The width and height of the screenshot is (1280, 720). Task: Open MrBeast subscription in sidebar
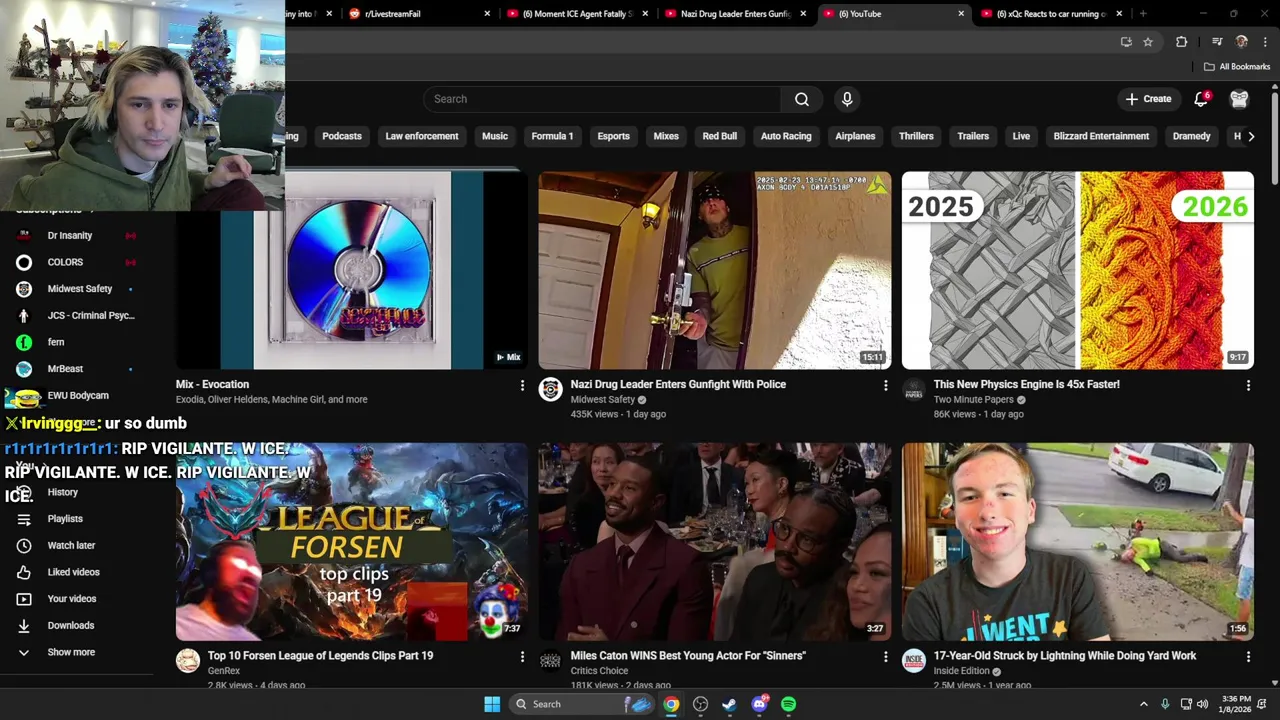click(77, 369)
